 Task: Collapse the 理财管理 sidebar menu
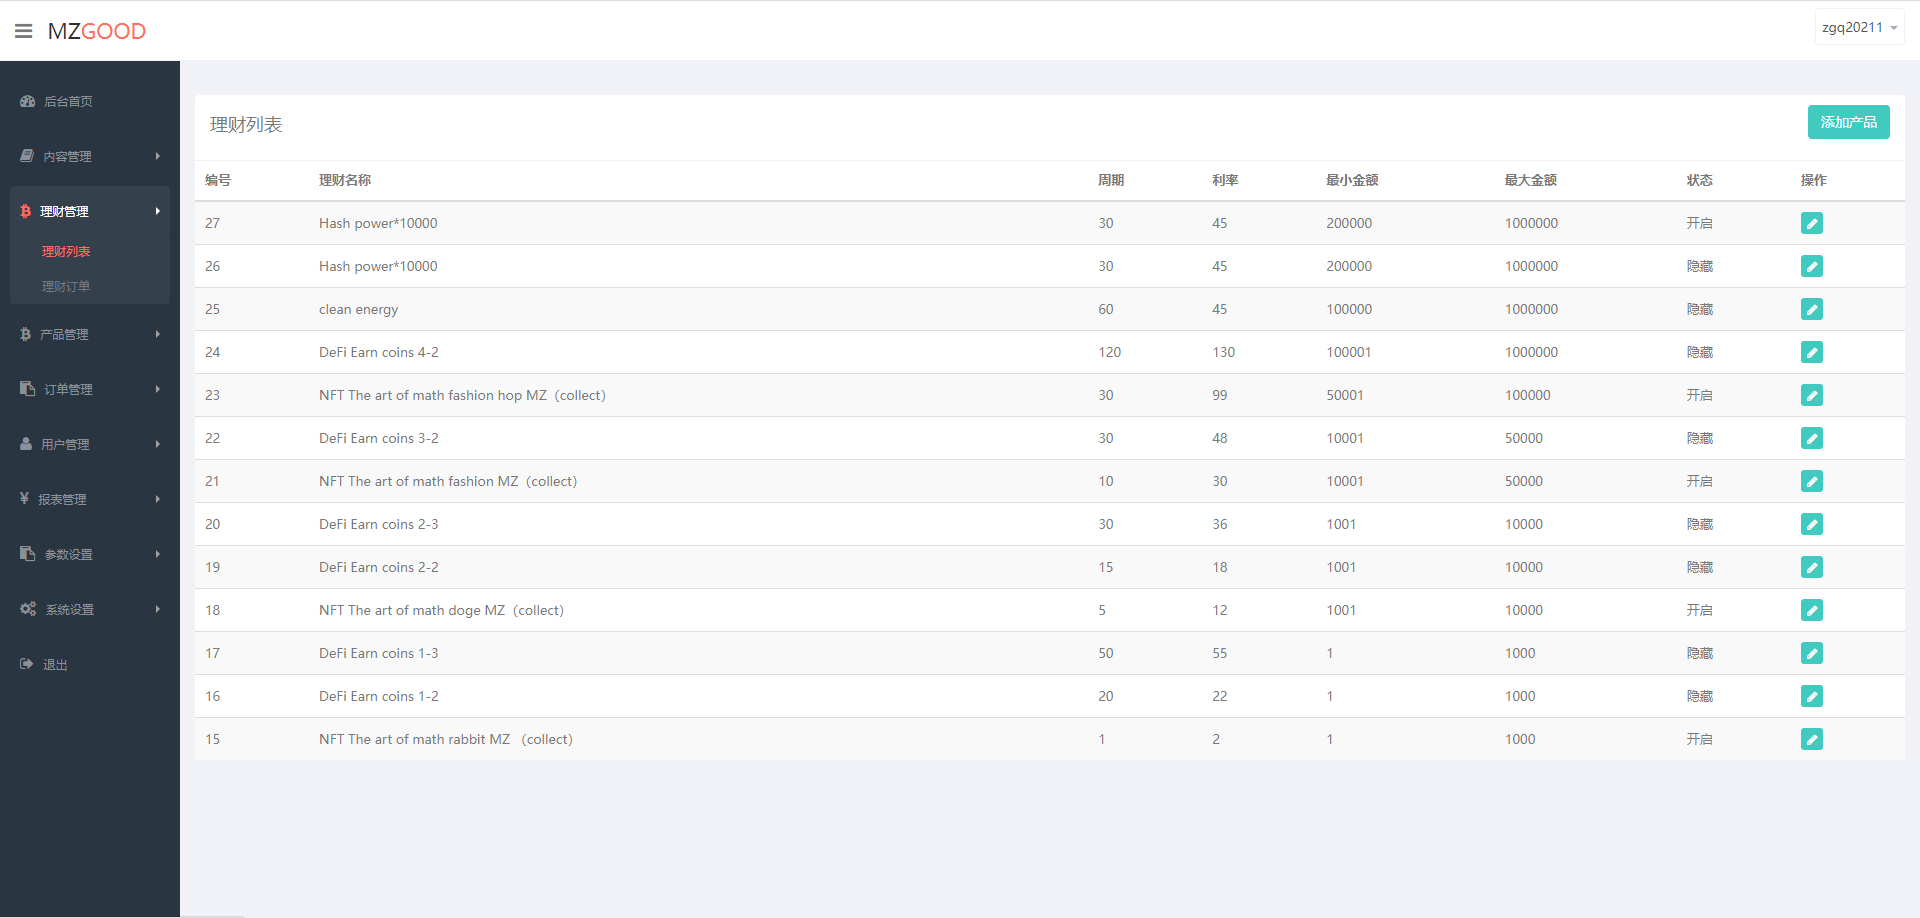click(90, 211)
